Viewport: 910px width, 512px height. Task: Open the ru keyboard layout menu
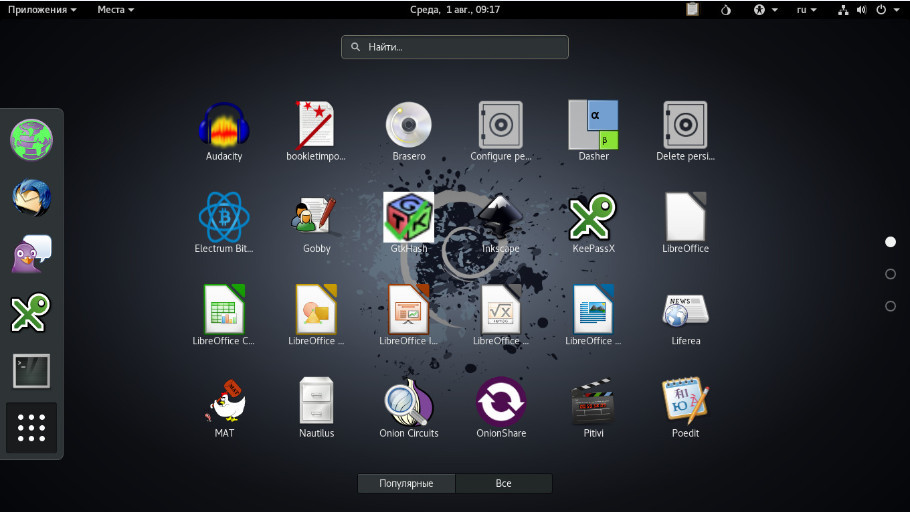[807, 9]
